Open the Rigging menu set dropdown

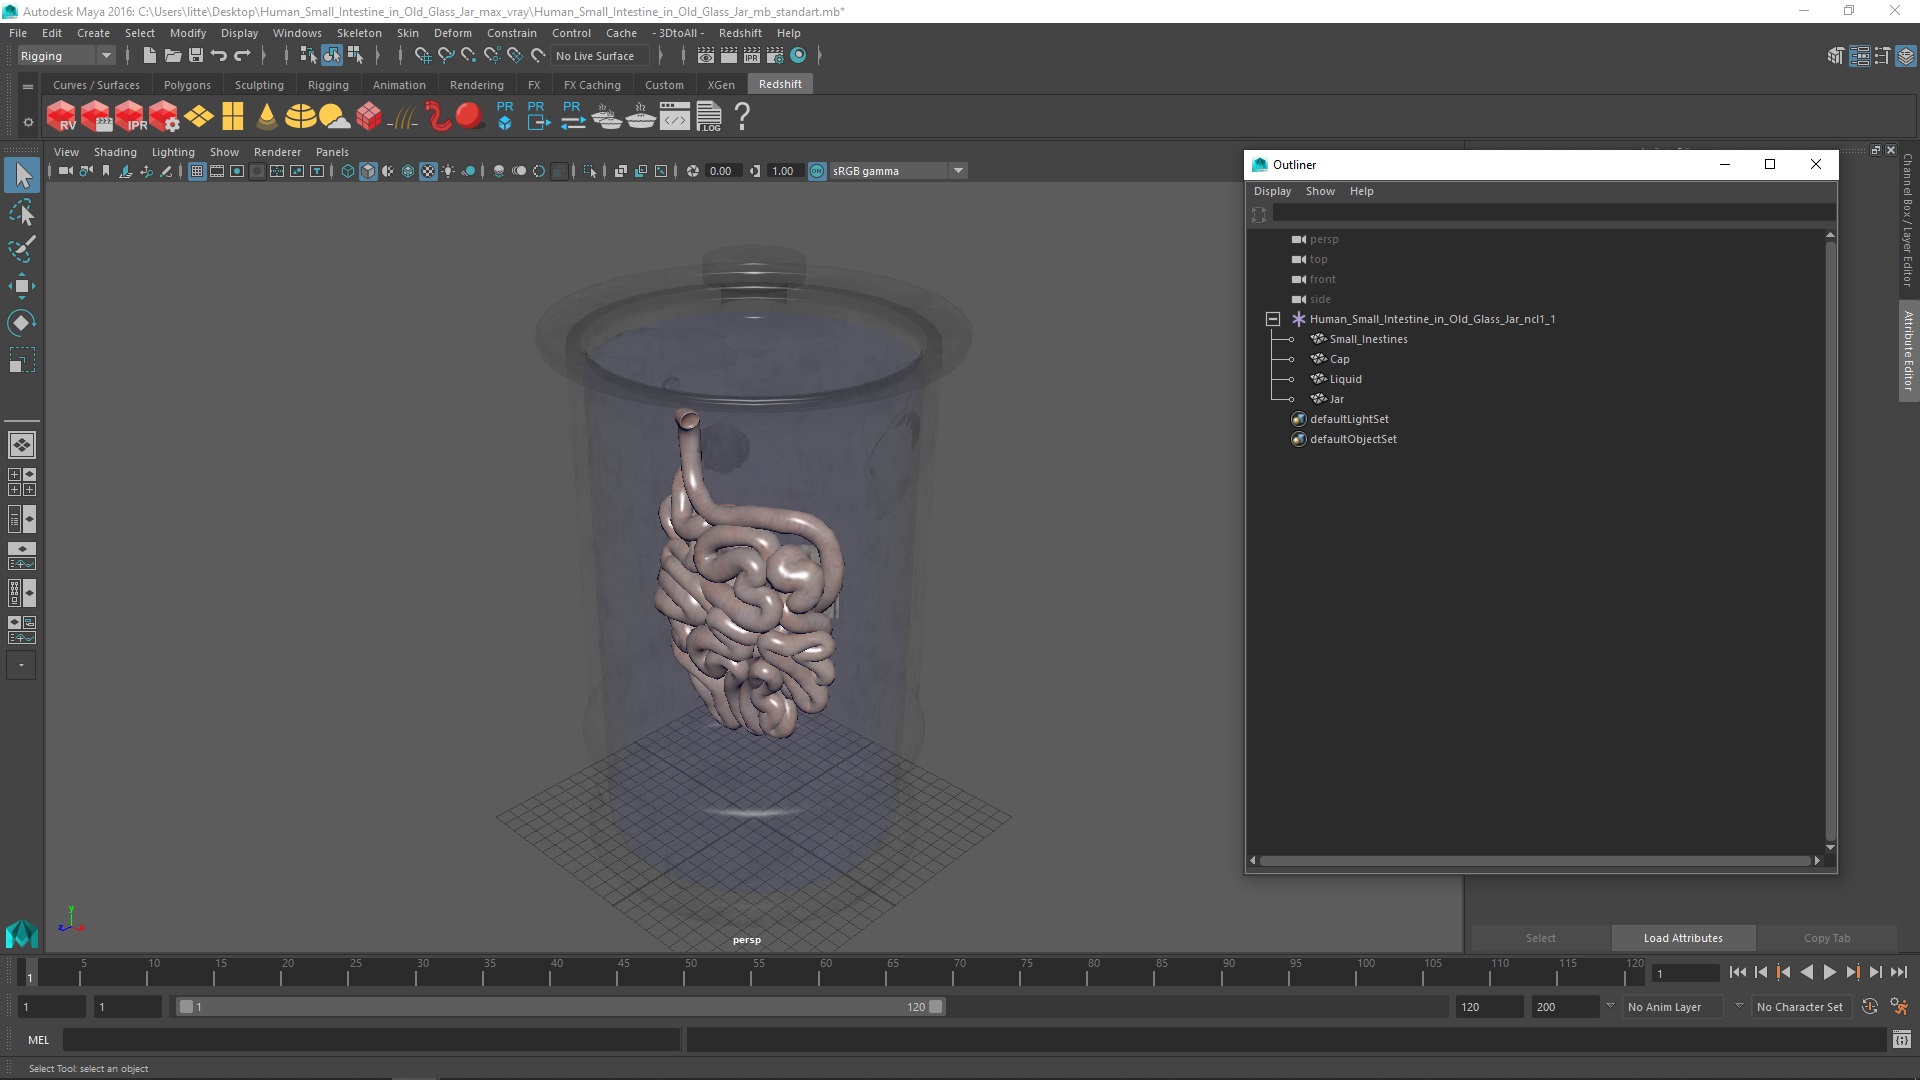[66, 56]
